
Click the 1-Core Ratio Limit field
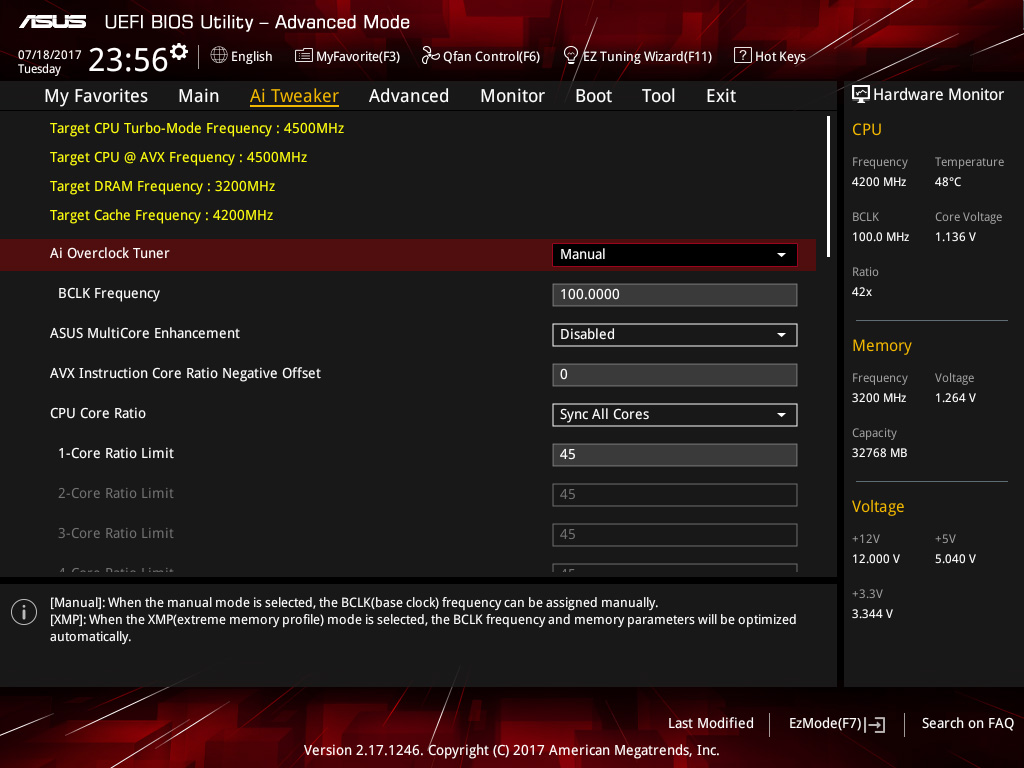click(675, 455)
